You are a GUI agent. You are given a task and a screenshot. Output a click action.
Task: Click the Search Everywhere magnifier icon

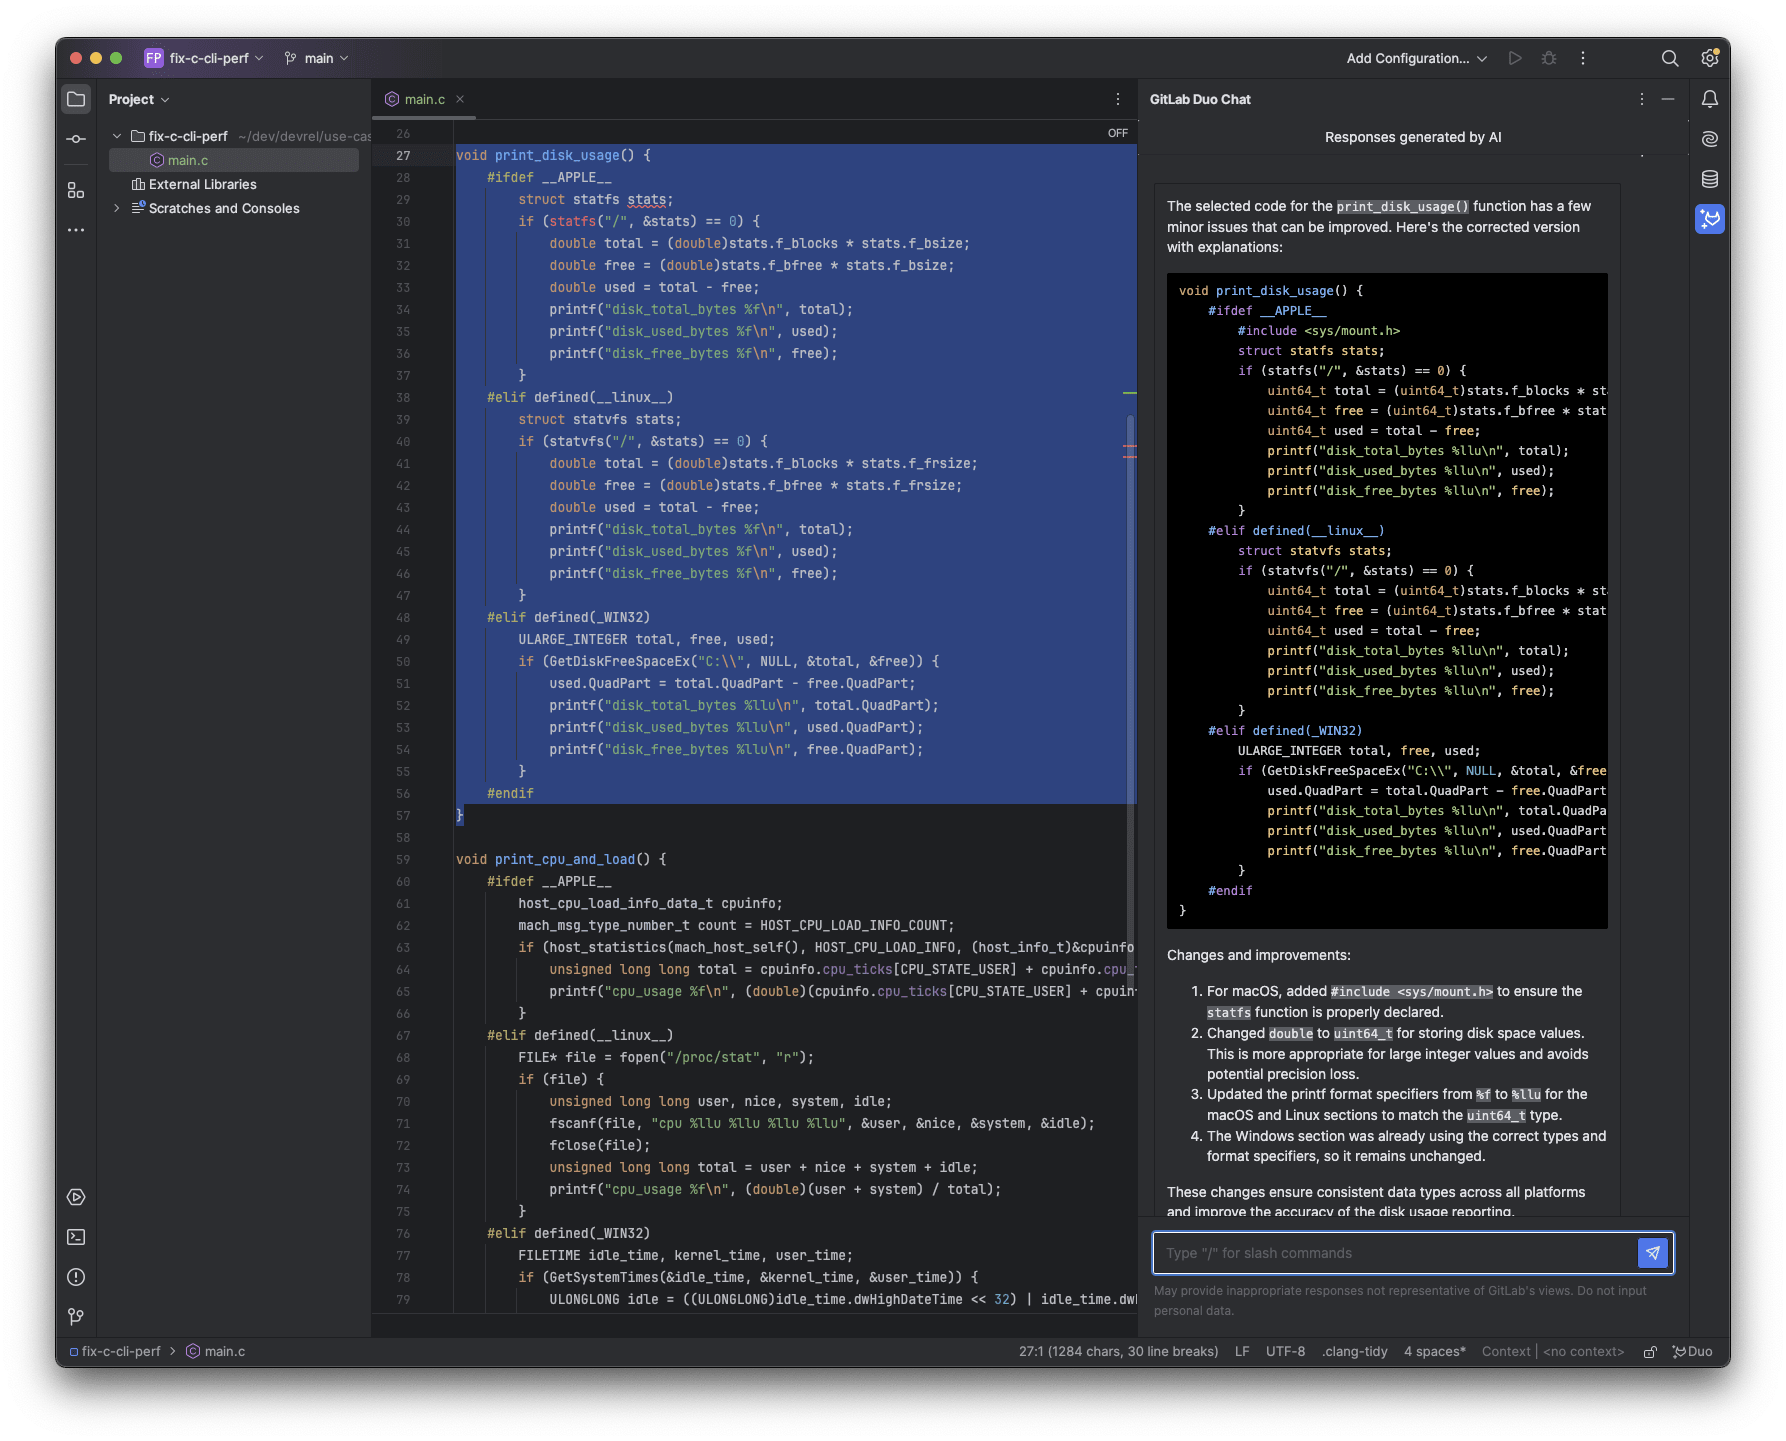(x=1670, y=58)
